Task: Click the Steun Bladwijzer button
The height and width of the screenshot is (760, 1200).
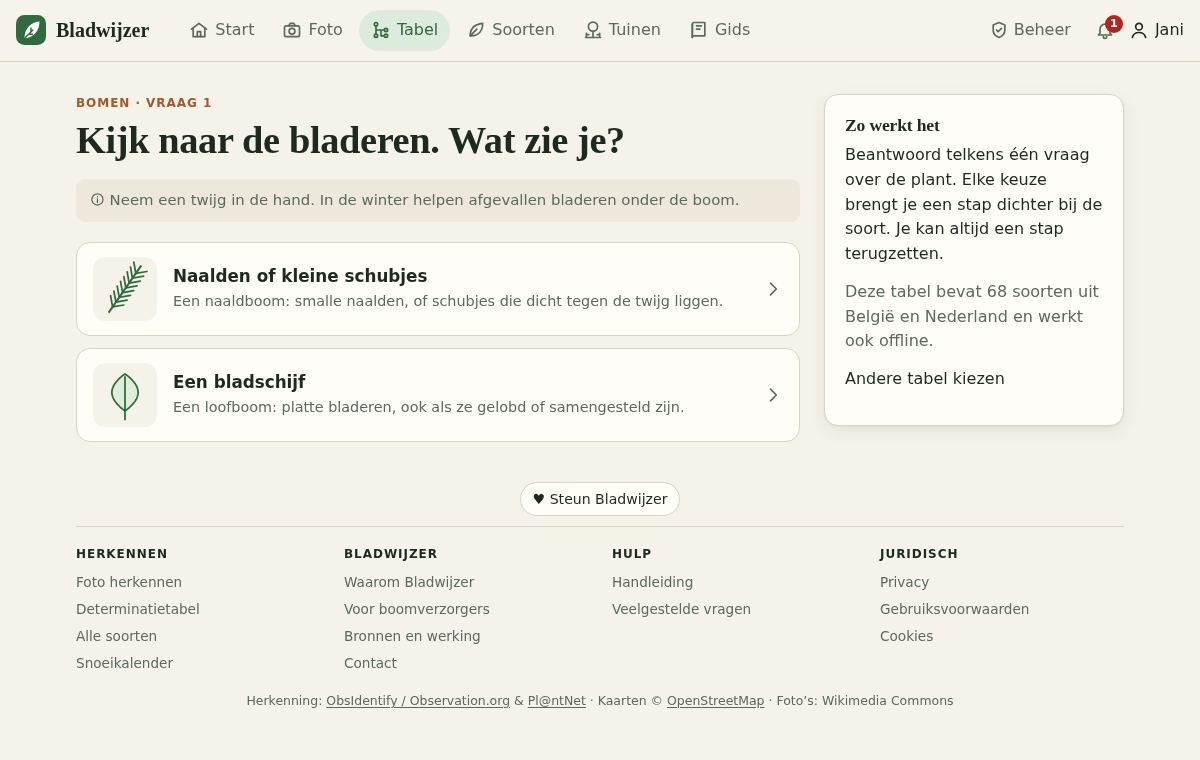Action: [600, 499]
